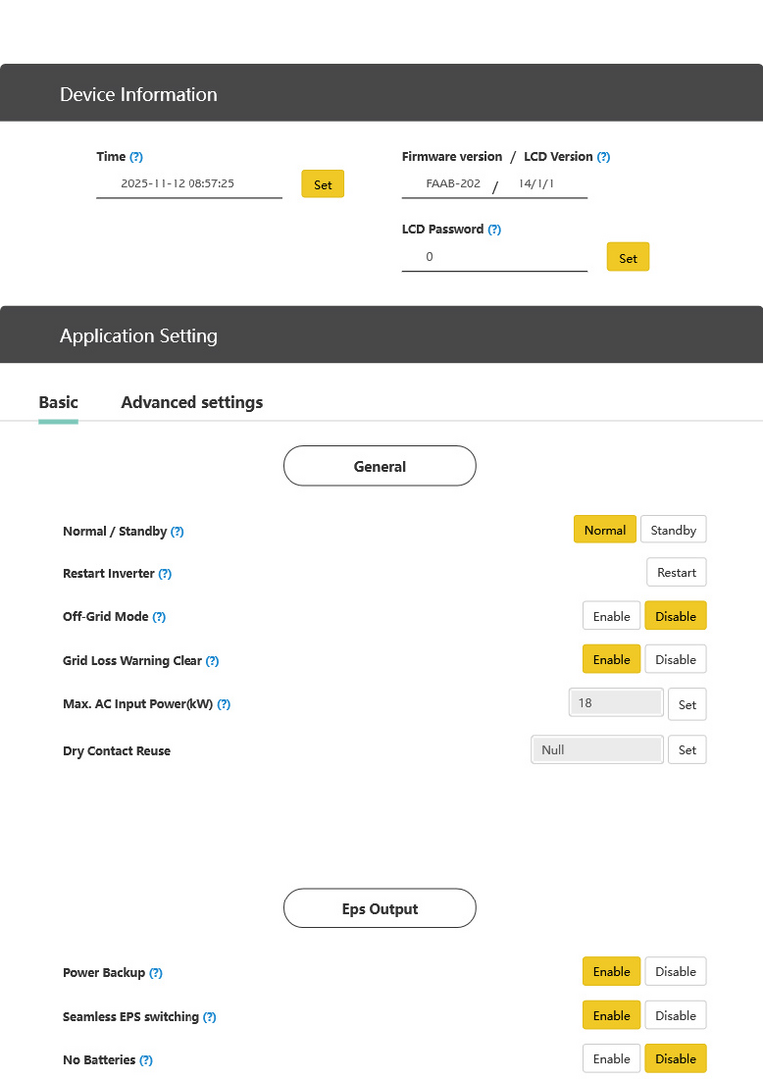Show help for Grid Loss Warning Clear
763x1079 pixels.
click(x=212, y=661)
